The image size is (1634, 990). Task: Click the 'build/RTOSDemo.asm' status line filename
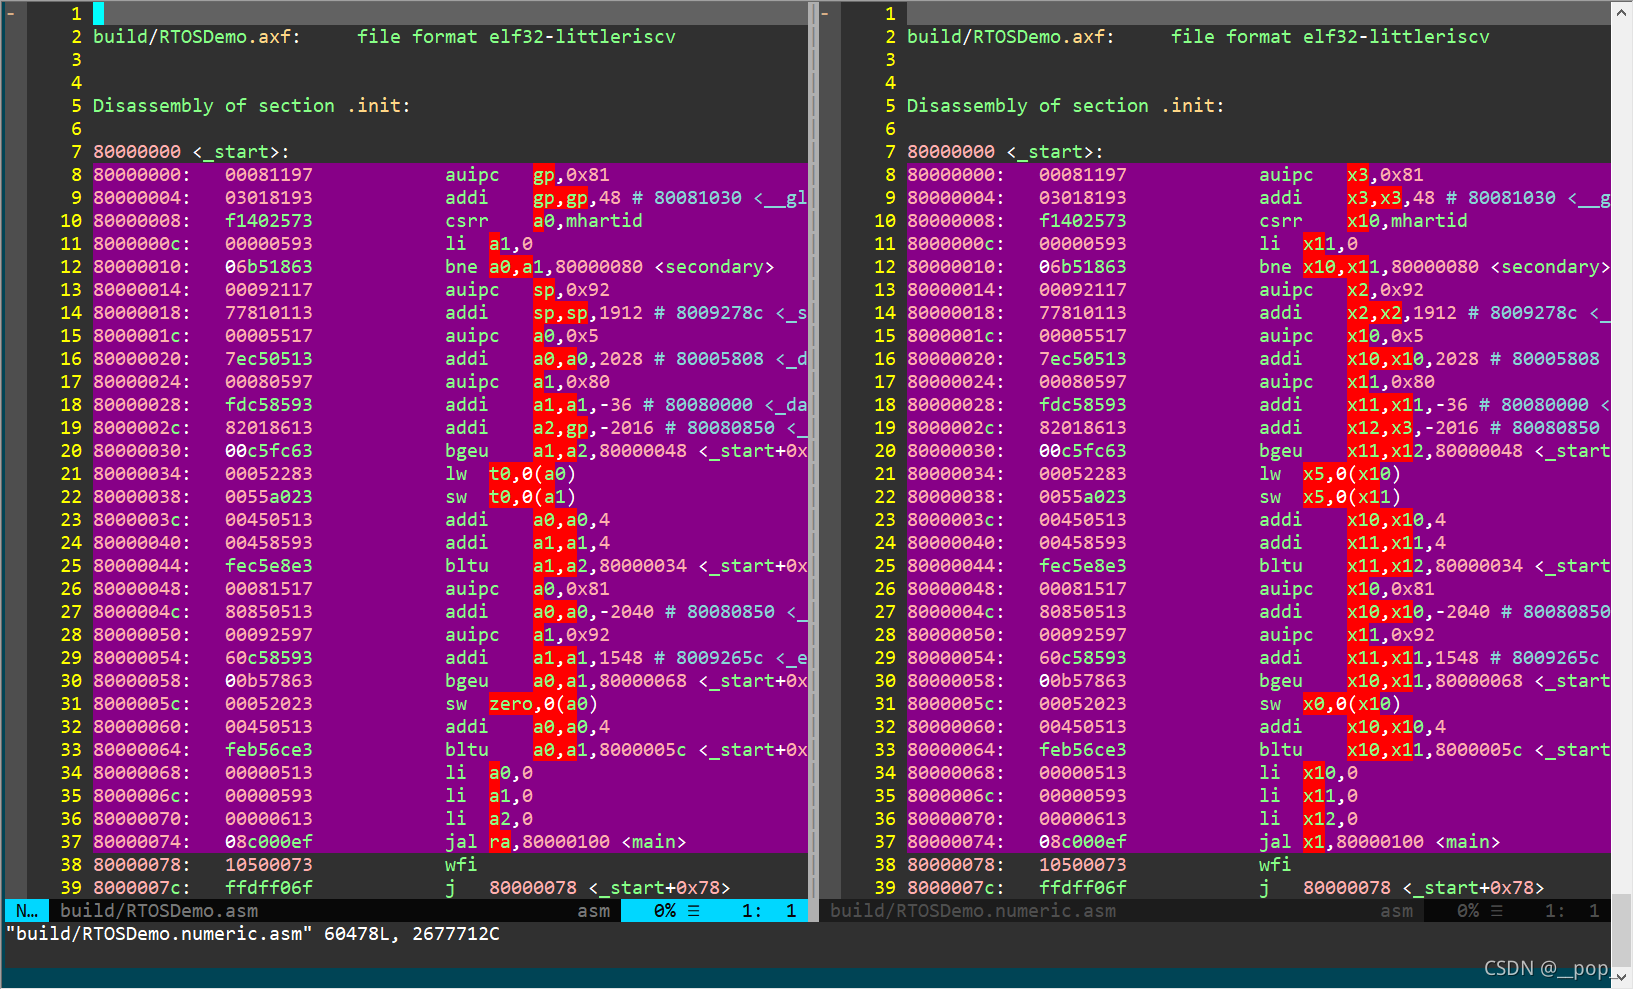(159, 911)
